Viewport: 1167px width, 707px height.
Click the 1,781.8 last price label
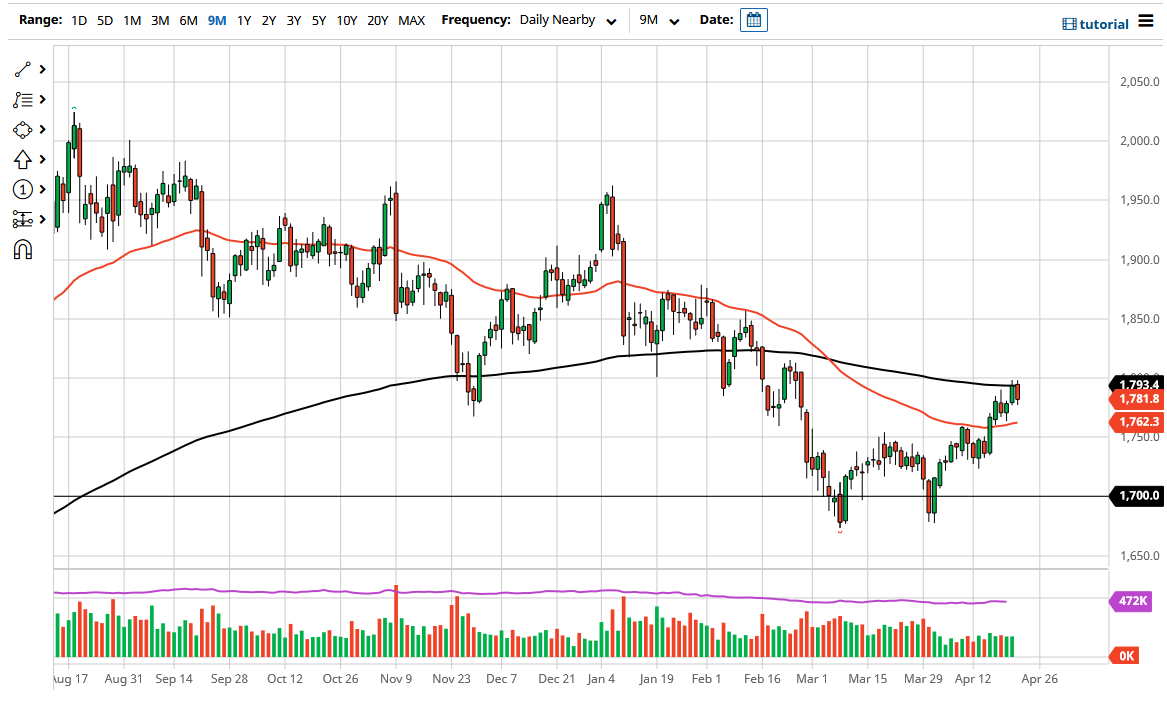click(x=1136, y=399)
